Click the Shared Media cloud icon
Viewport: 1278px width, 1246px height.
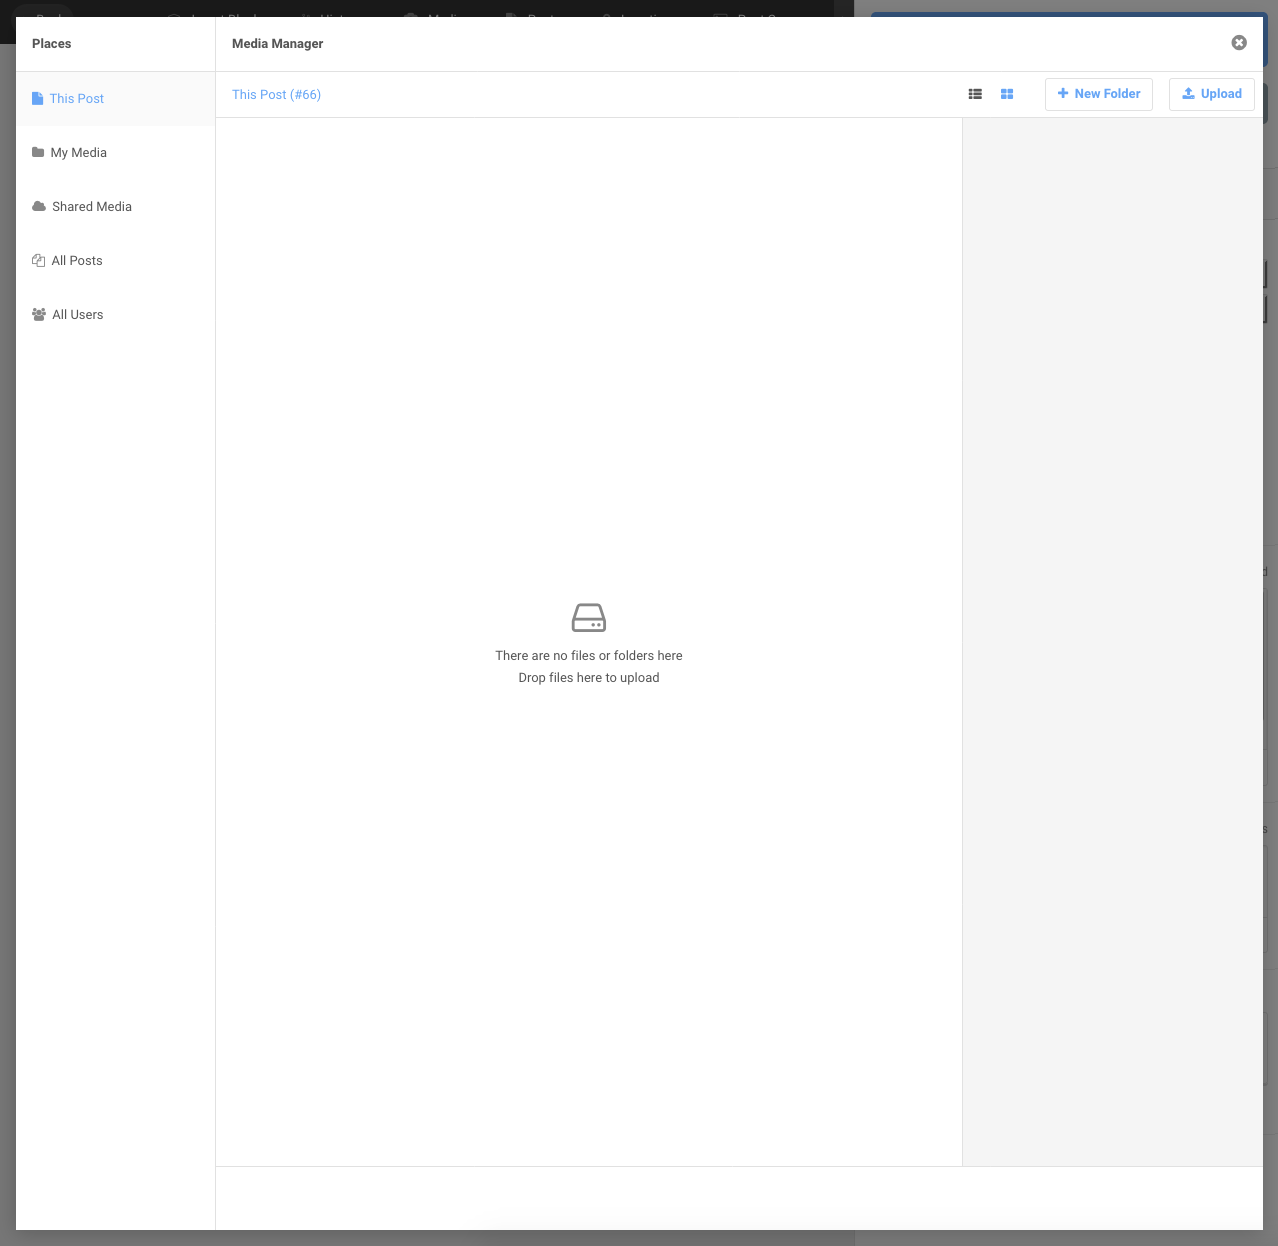[x=39, y=206]
